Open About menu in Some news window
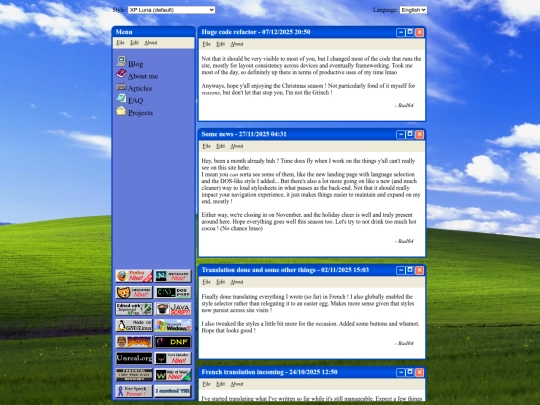 click(237, 146)
